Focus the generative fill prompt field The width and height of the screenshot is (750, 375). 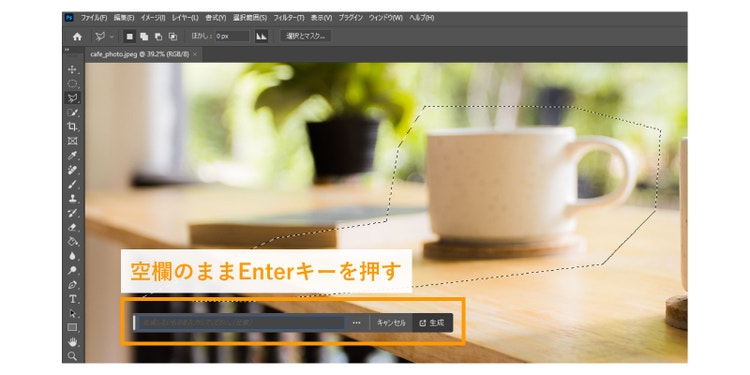point(241,323)
